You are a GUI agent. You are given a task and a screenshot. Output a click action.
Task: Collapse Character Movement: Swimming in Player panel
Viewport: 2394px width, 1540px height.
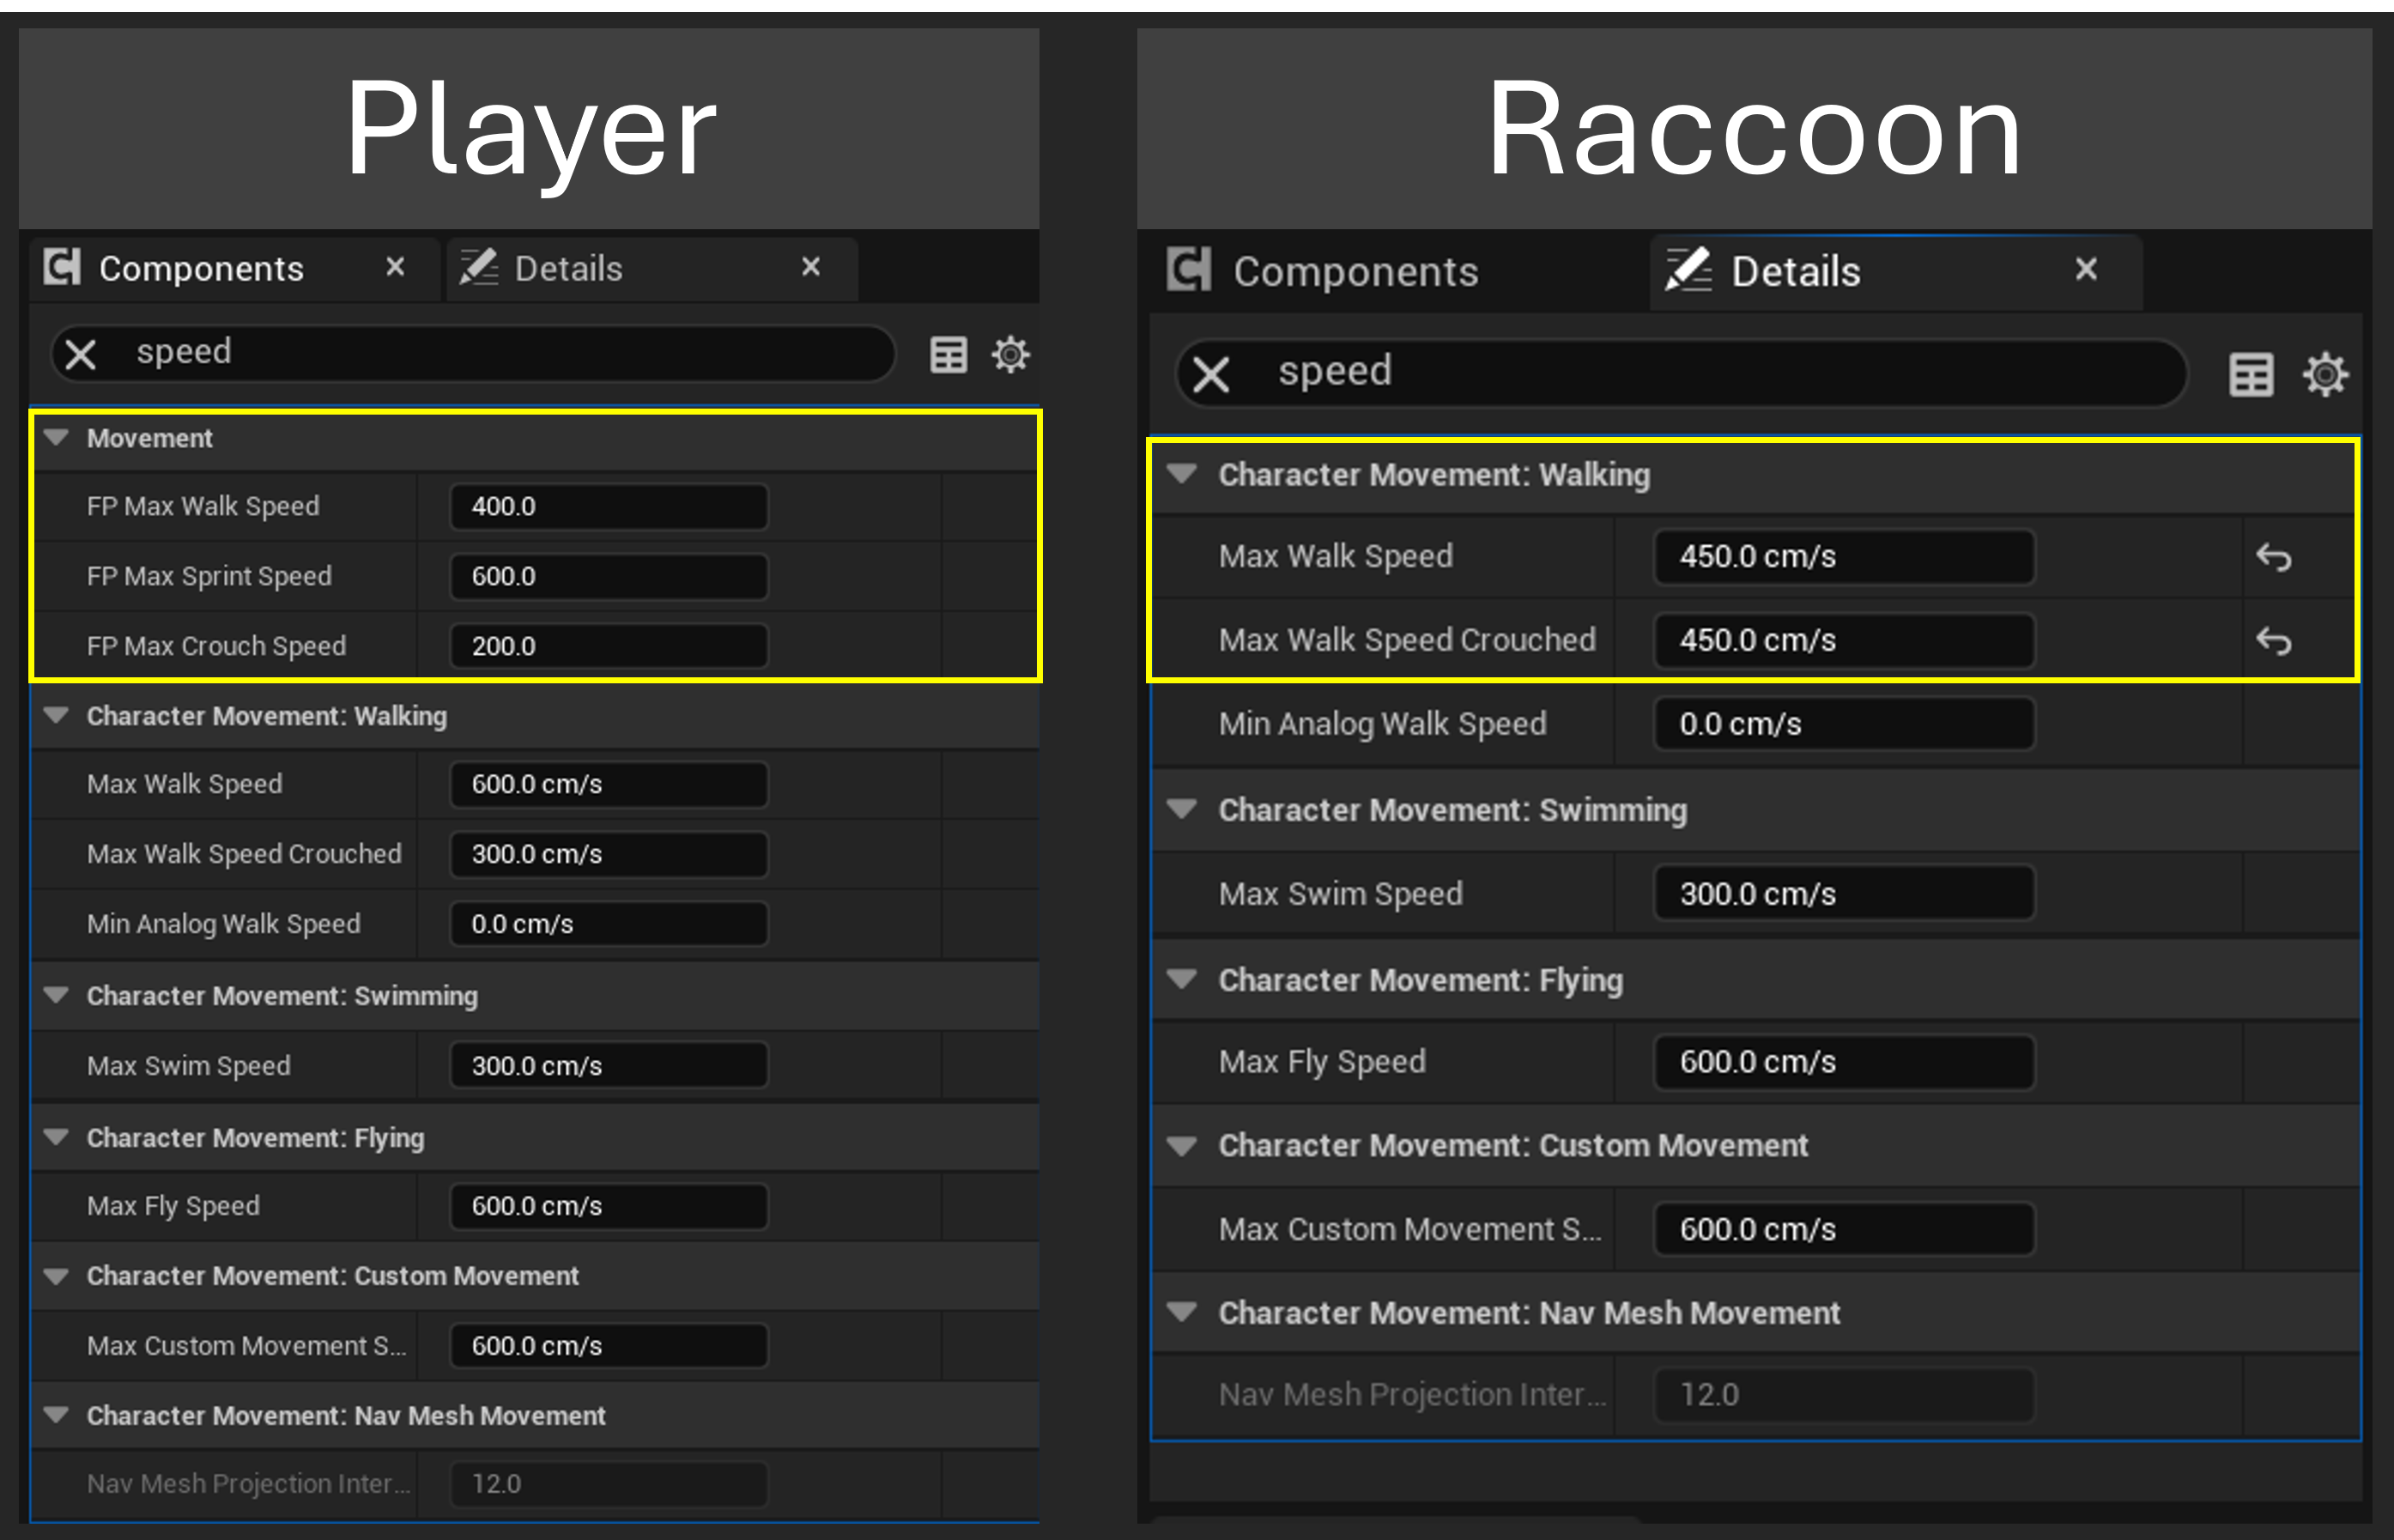coord(56,996)
